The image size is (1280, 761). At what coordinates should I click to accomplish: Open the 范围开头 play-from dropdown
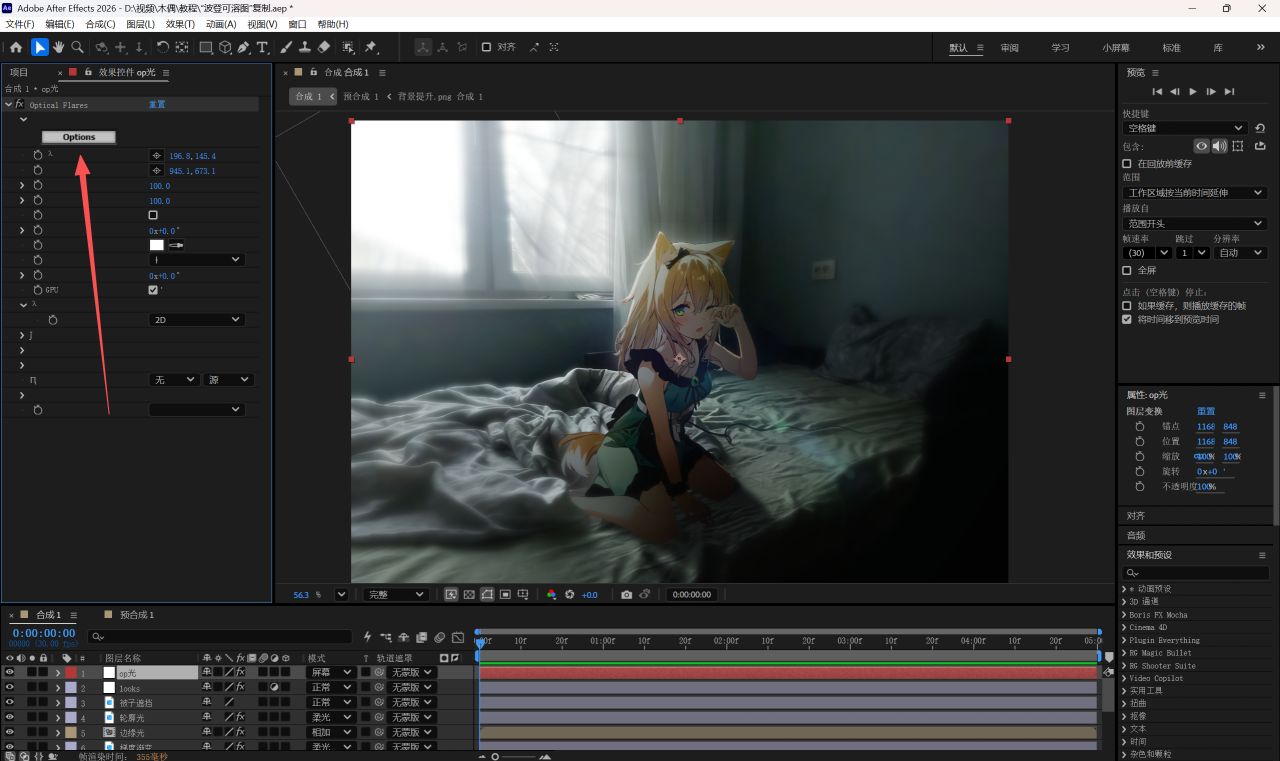point(1194,223)
